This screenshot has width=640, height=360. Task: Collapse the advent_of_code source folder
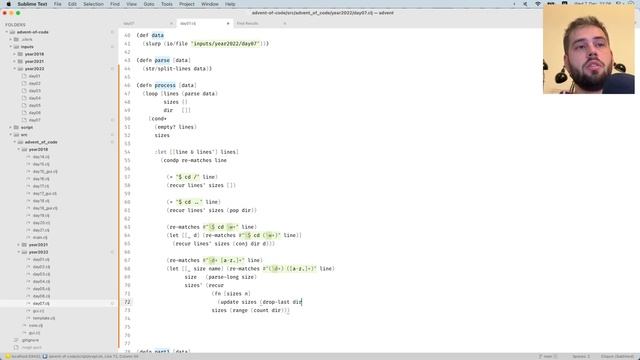[x=14, y=142]
